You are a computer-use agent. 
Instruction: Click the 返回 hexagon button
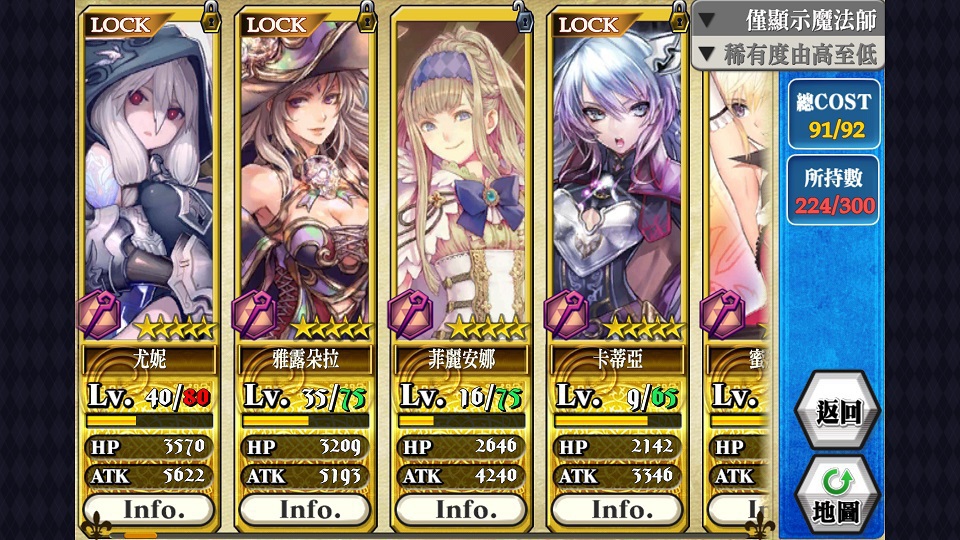point(837,411)
